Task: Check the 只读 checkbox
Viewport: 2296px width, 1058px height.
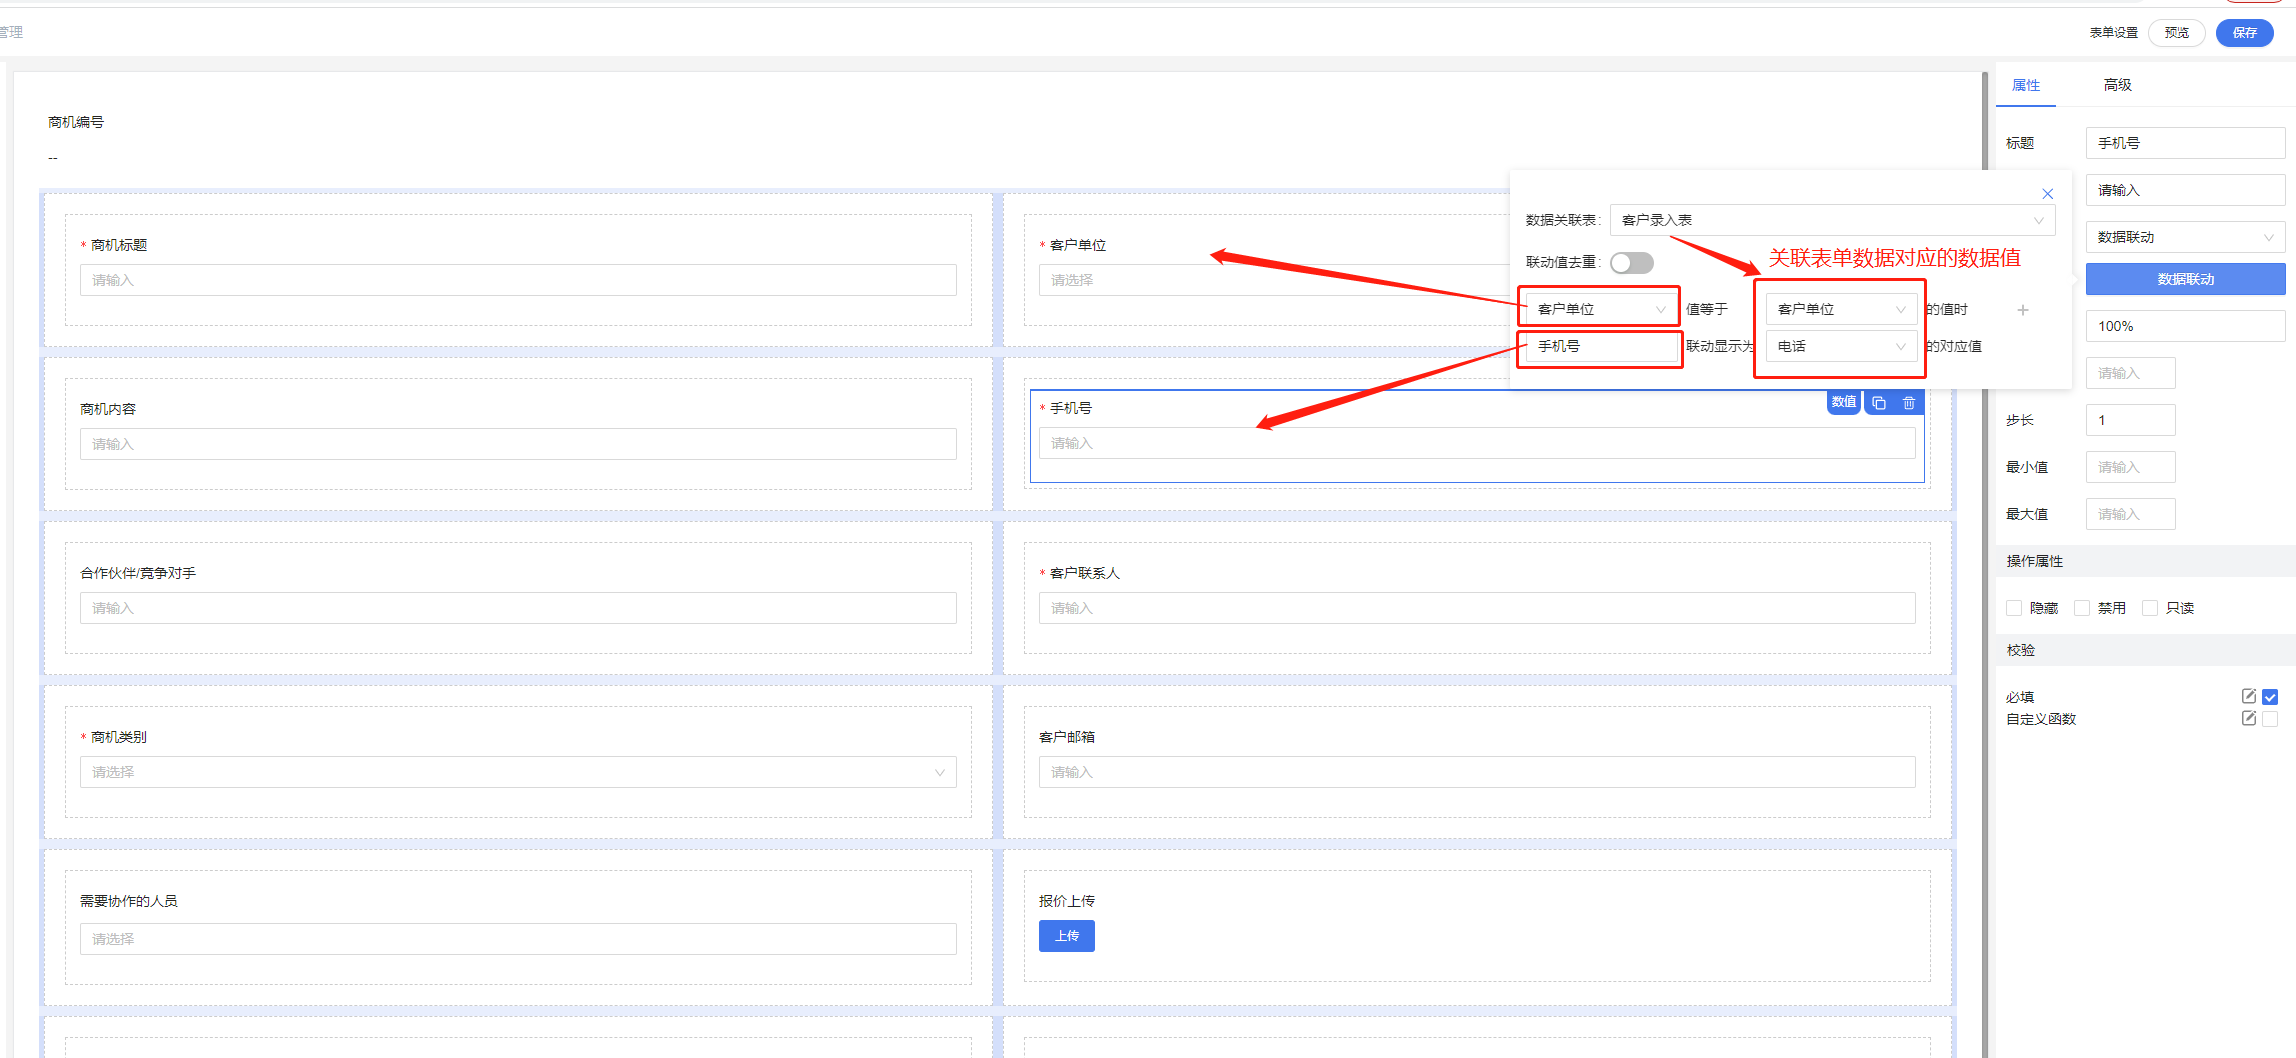Action: [2150, 608]
